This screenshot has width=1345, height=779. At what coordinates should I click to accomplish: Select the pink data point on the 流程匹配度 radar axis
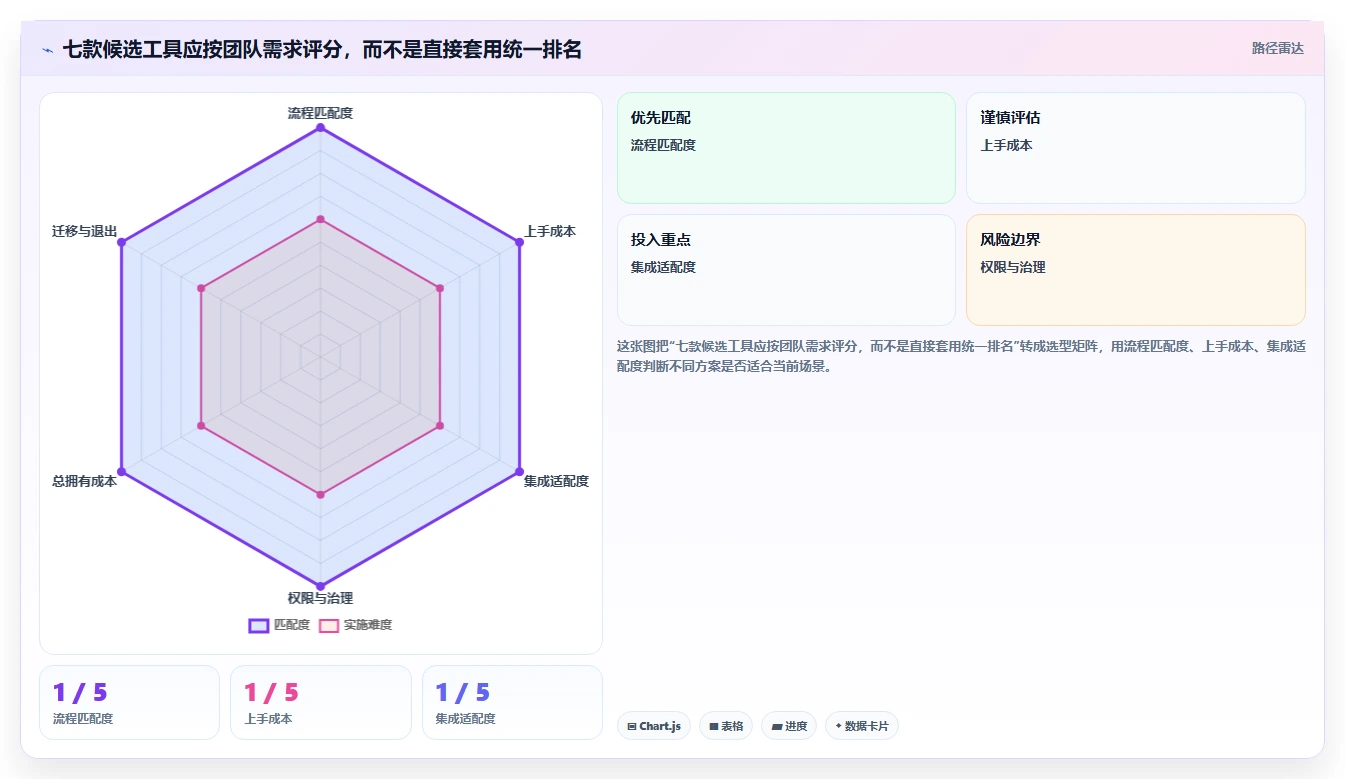[320, 219]
